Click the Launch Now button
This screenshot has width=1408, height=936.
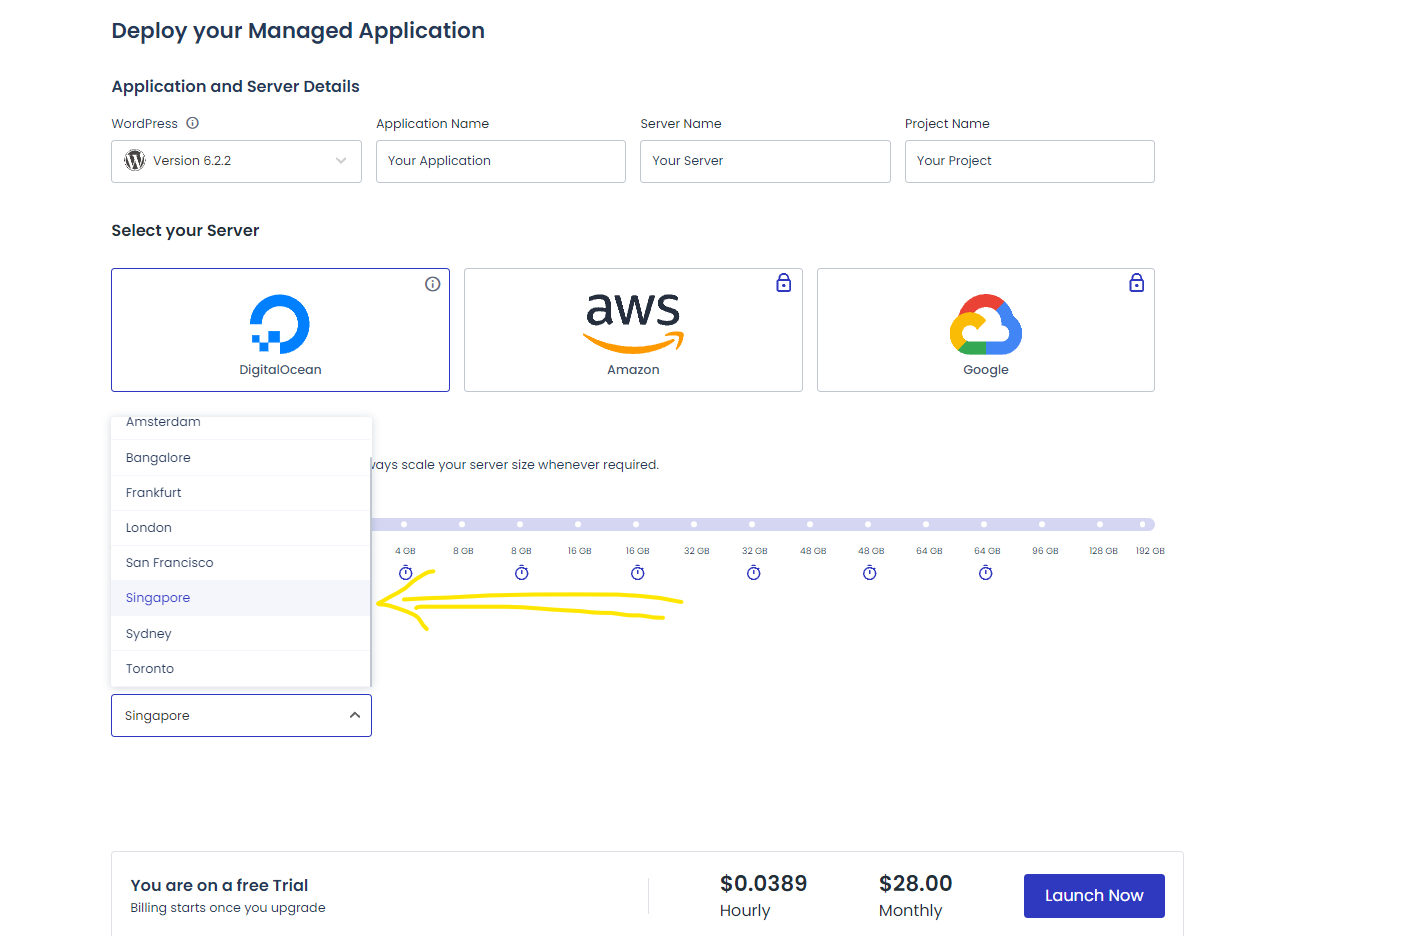(1094, 896)
